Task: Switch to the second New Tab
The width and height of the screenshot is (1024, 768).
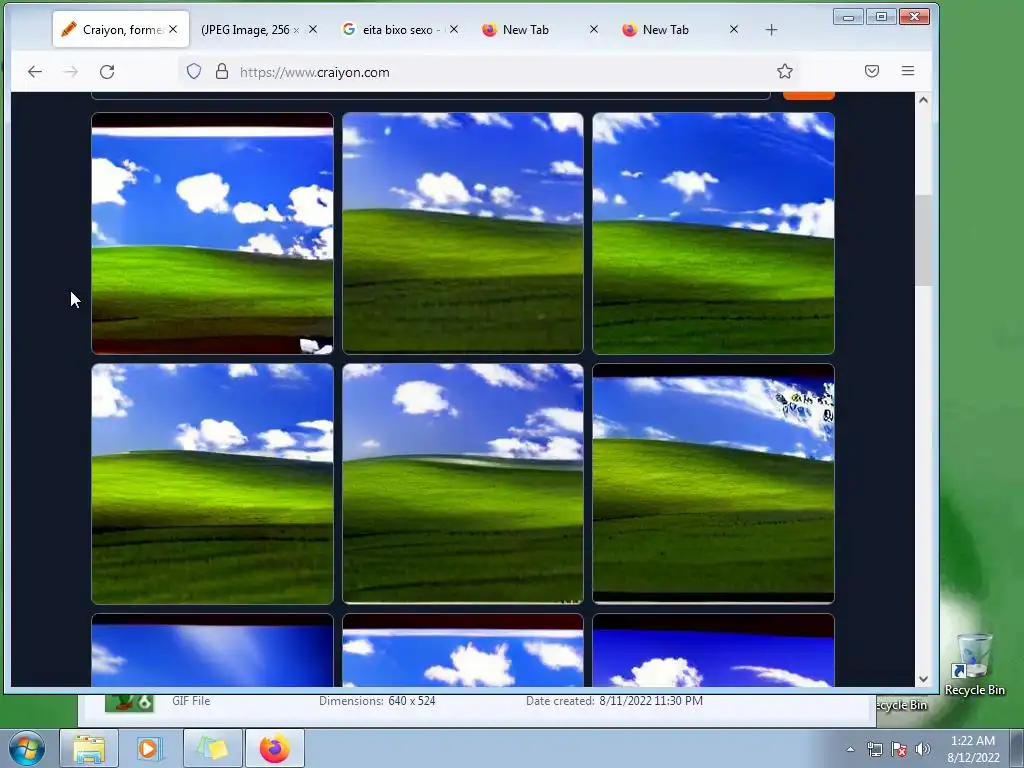Action: (x=665, y=29)
